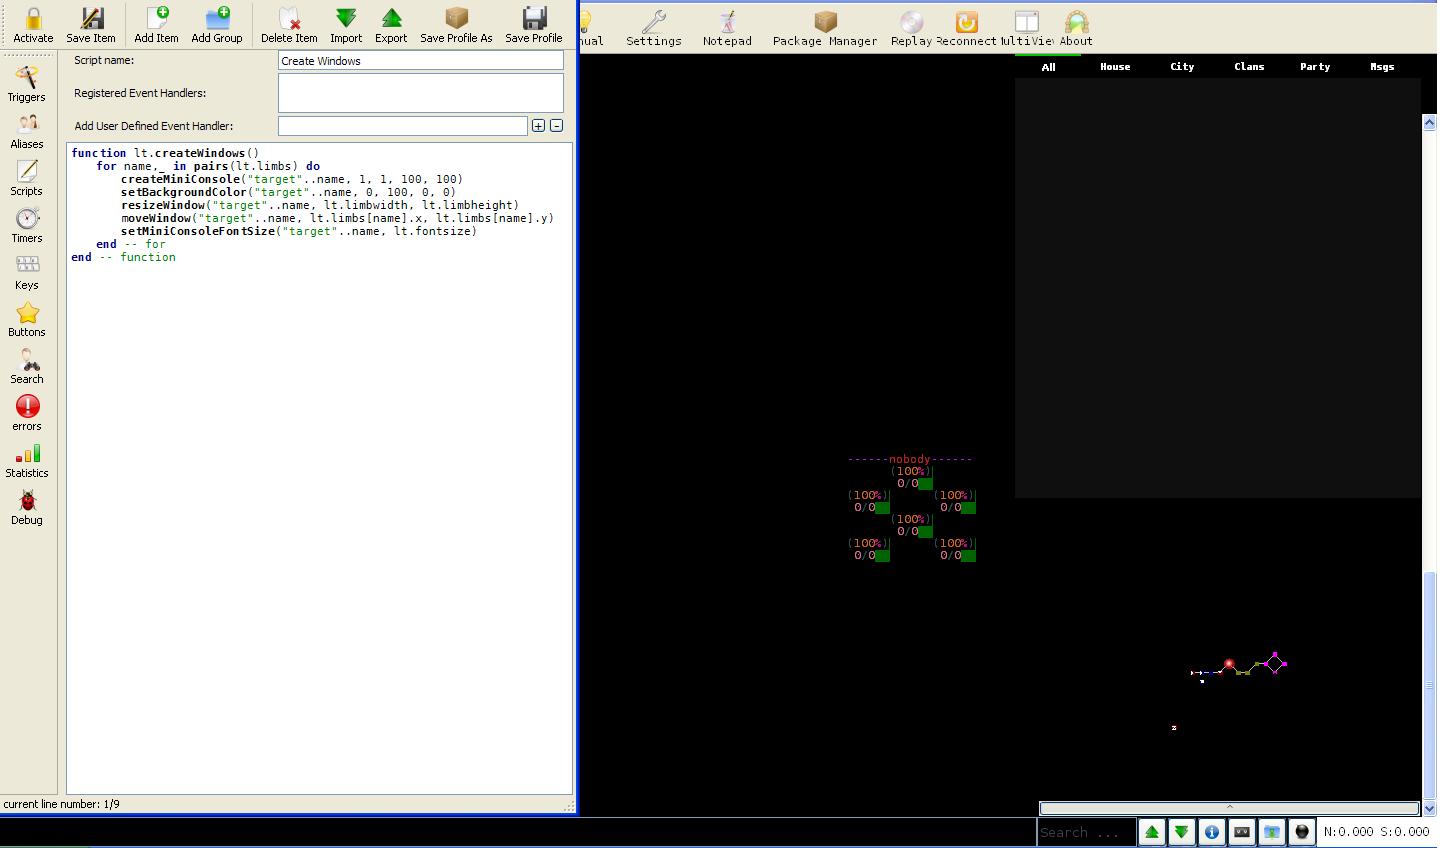Click the main window Search input field
The width and height of the screenshot is (1440, 848).
pos(1086,832)
